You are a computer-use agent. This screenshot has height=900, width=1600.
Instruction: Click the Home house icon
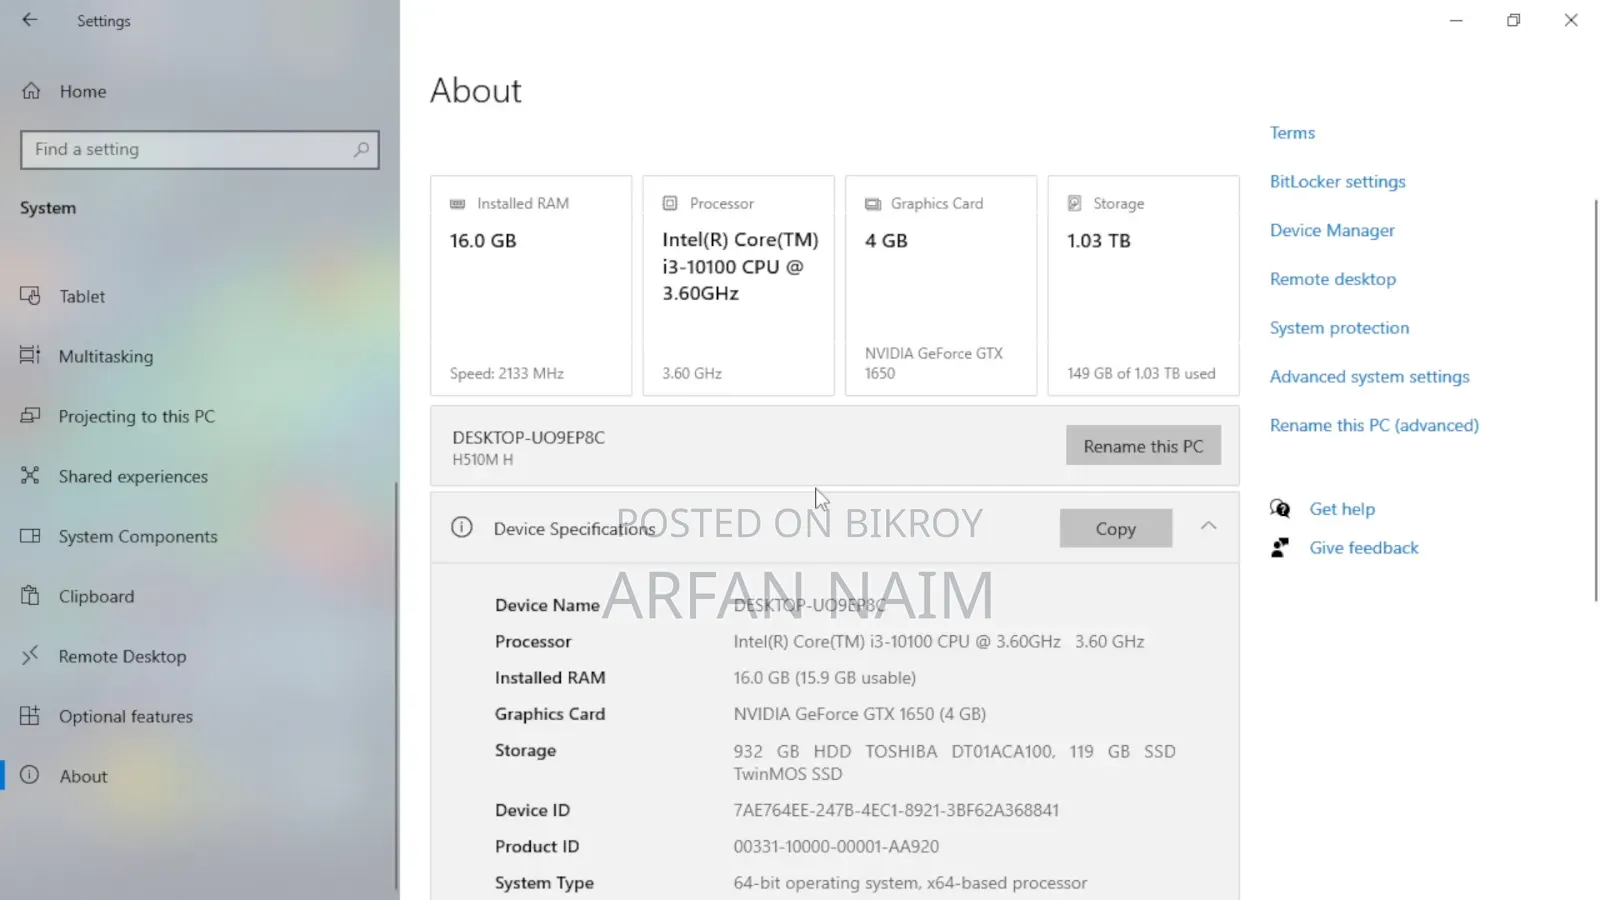coord(31,91)
